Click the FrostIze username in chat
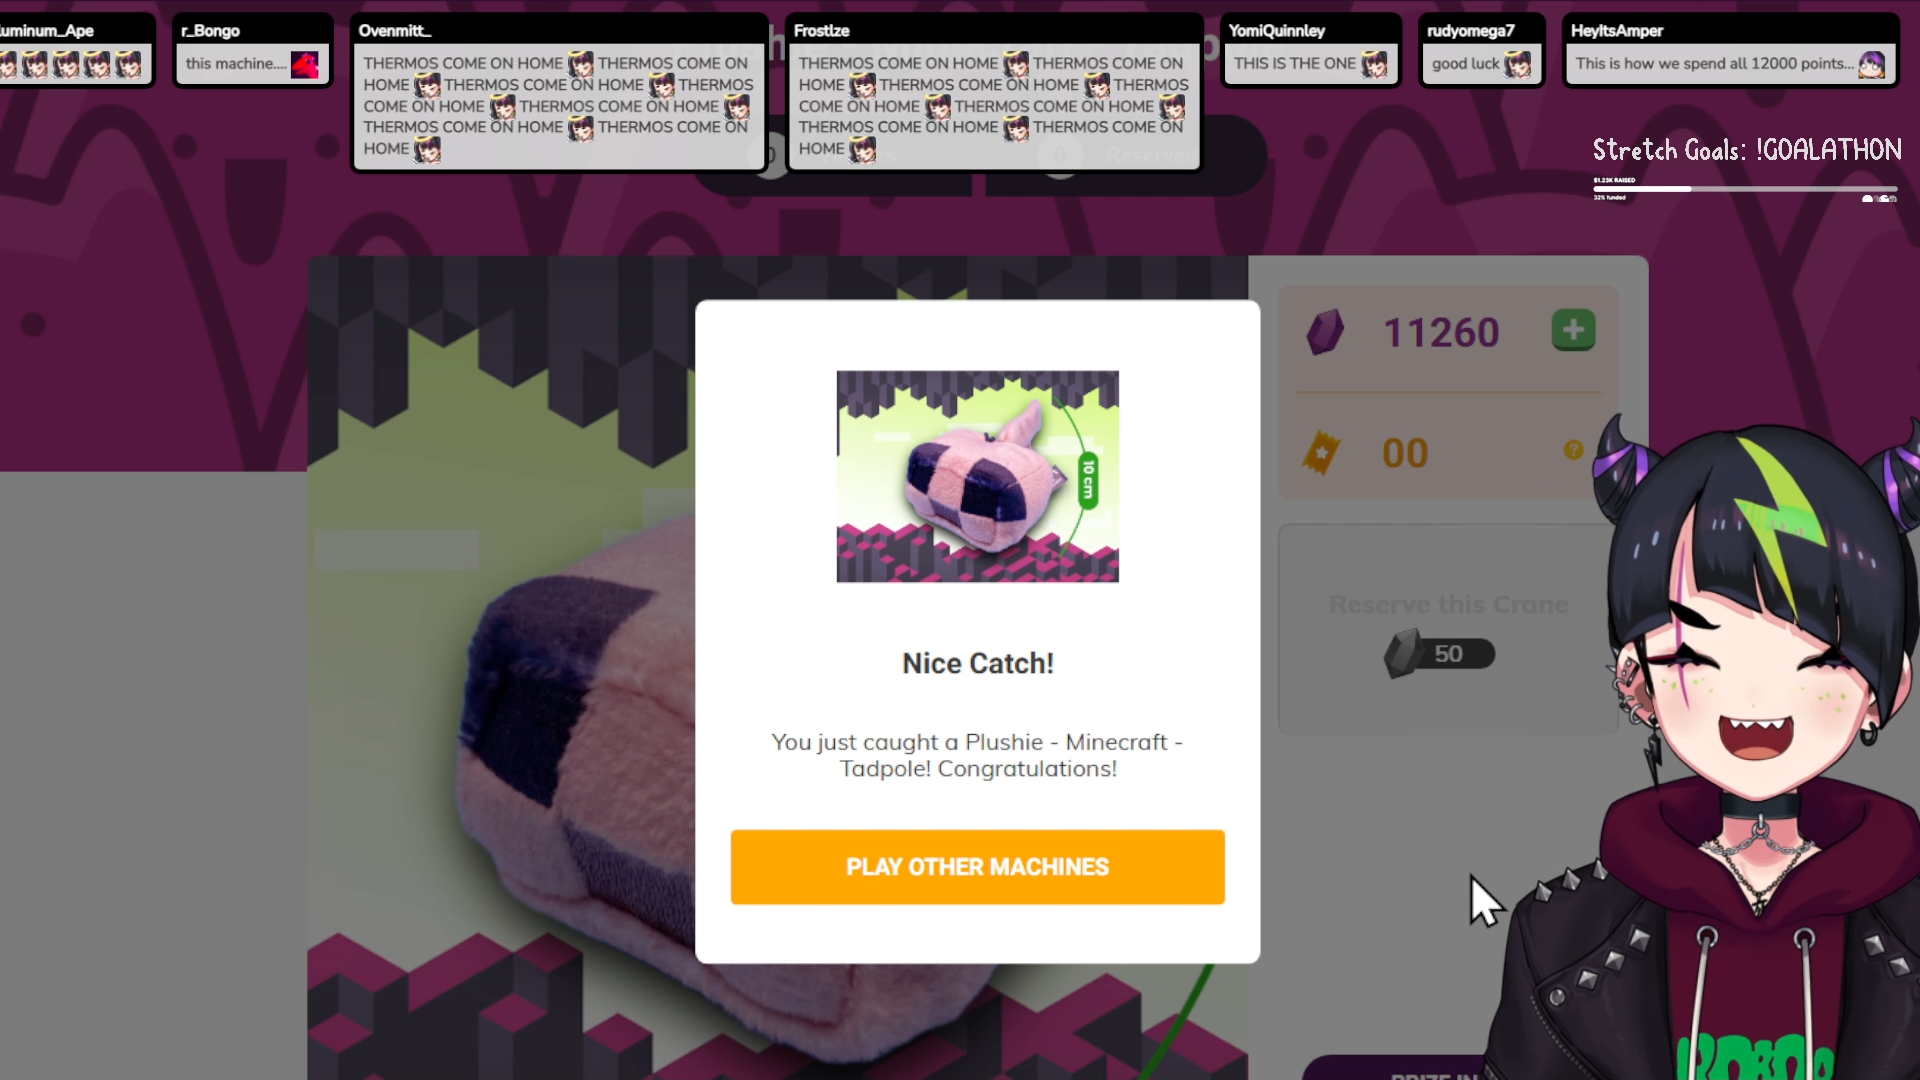This screenshot has height=1080, width=1920. [x=821, y=31]
